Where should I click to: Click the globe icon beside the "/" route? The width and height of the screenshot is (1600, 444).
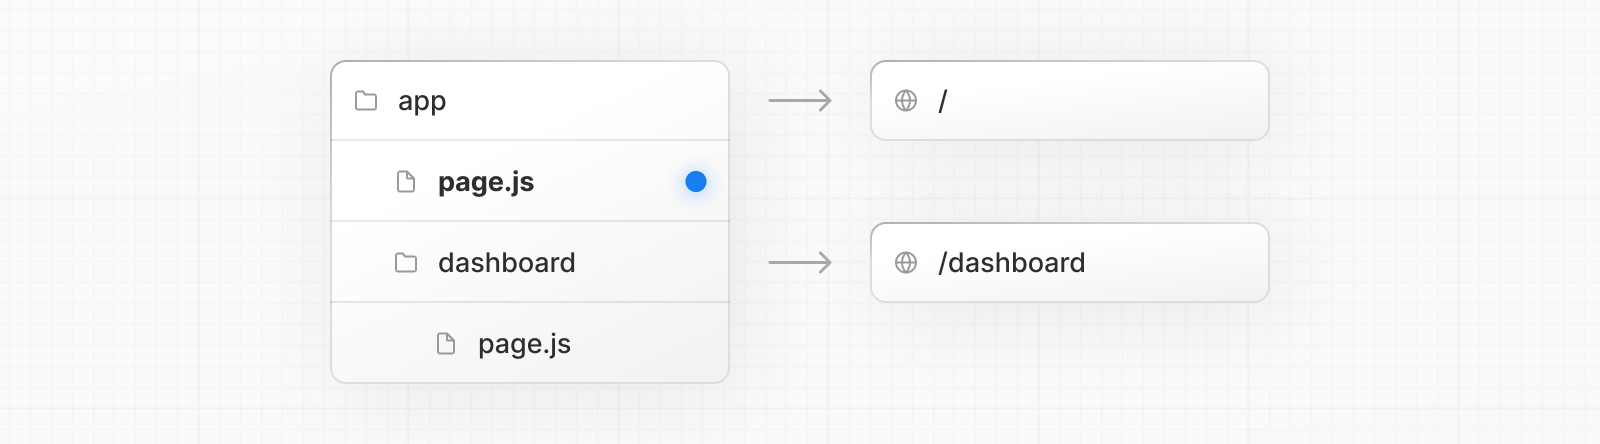pyautogui.click(x=906, y=101)
